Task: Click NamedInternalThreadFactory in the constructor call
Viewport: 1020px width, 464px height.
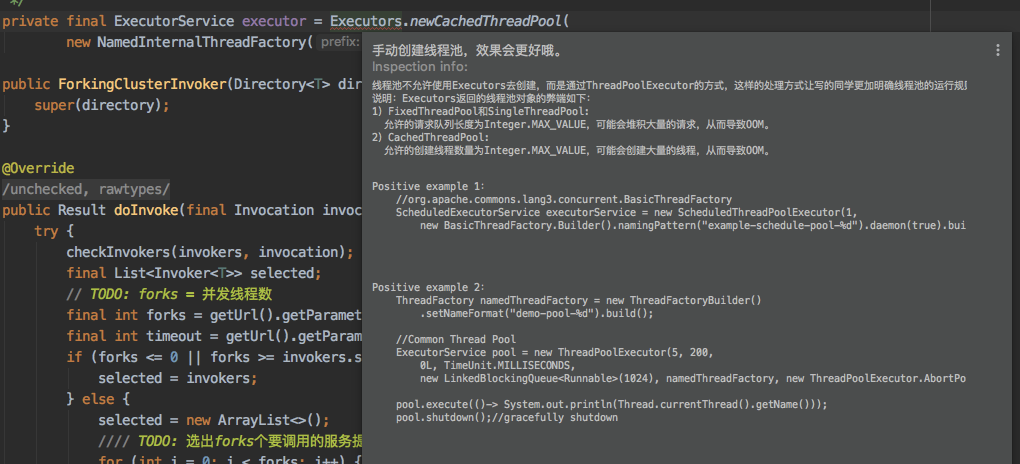Action: (x=201, y=42)
